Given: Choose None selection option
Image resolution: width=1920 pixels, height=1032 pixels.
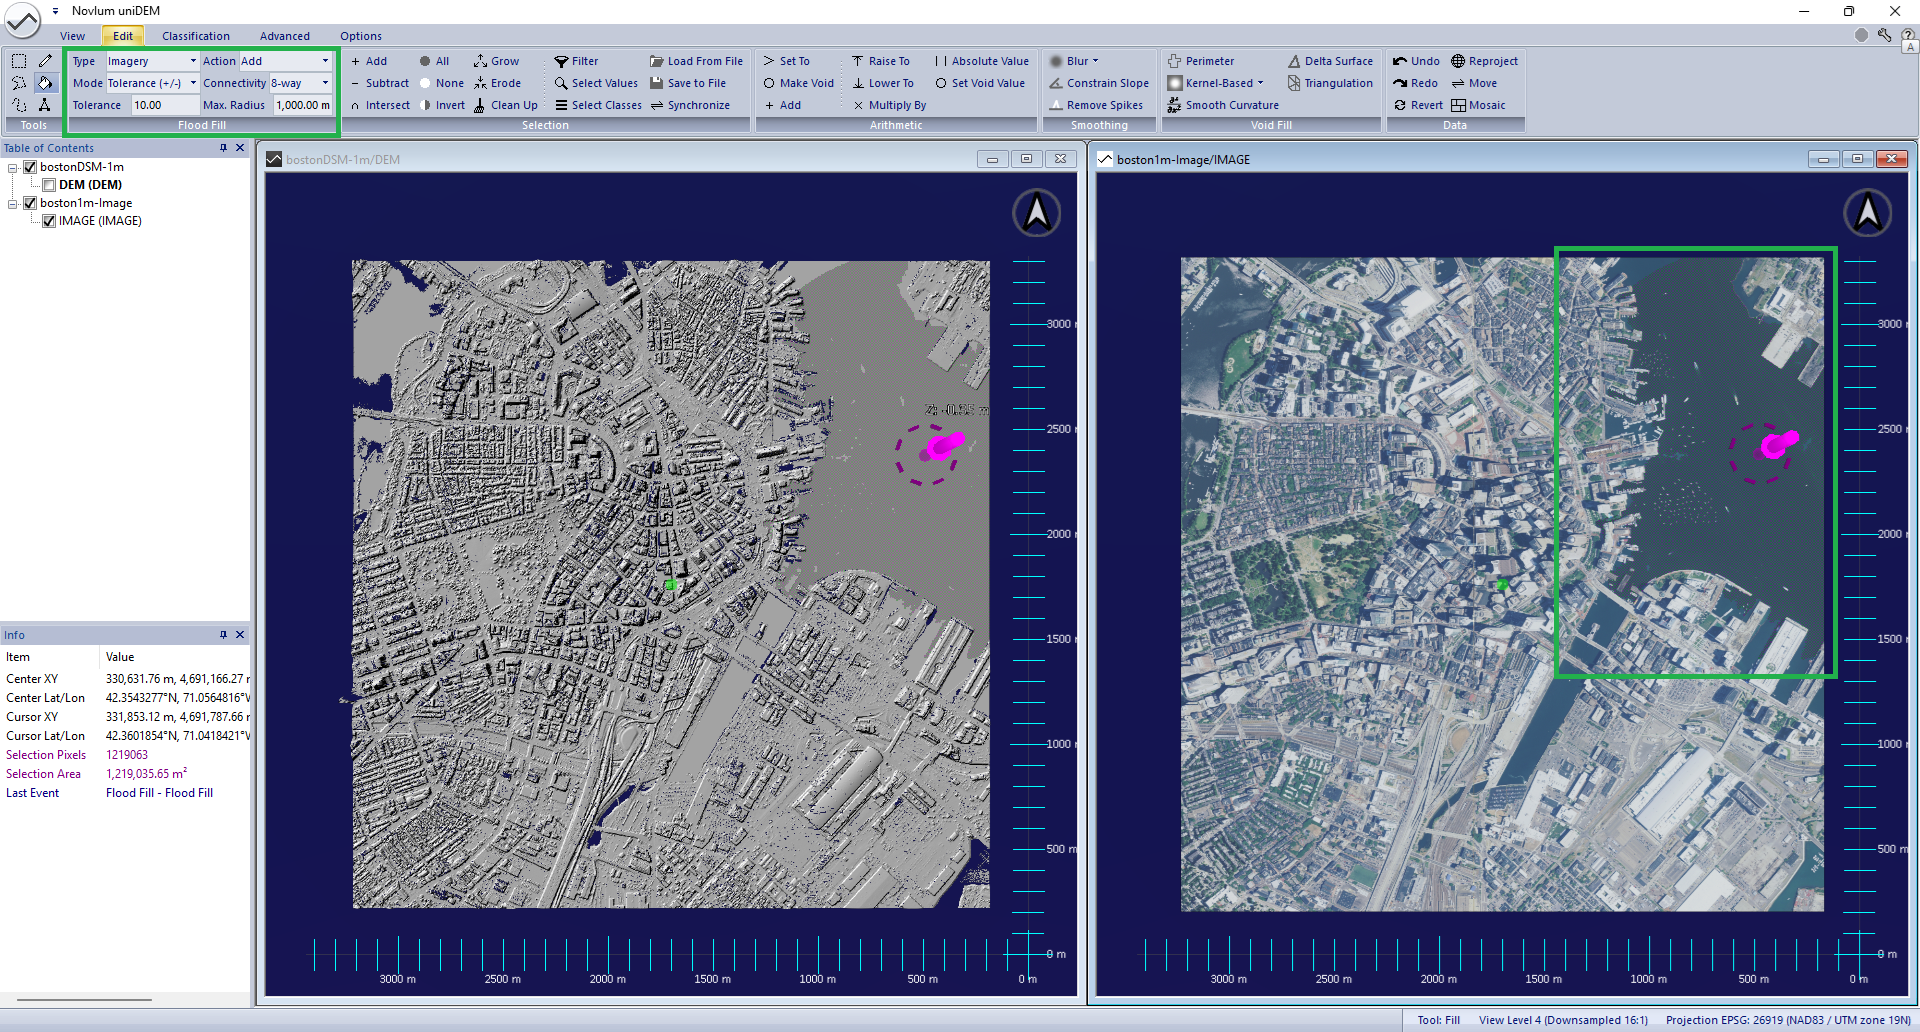Looking at the screenshot, I should click(441, 83).
